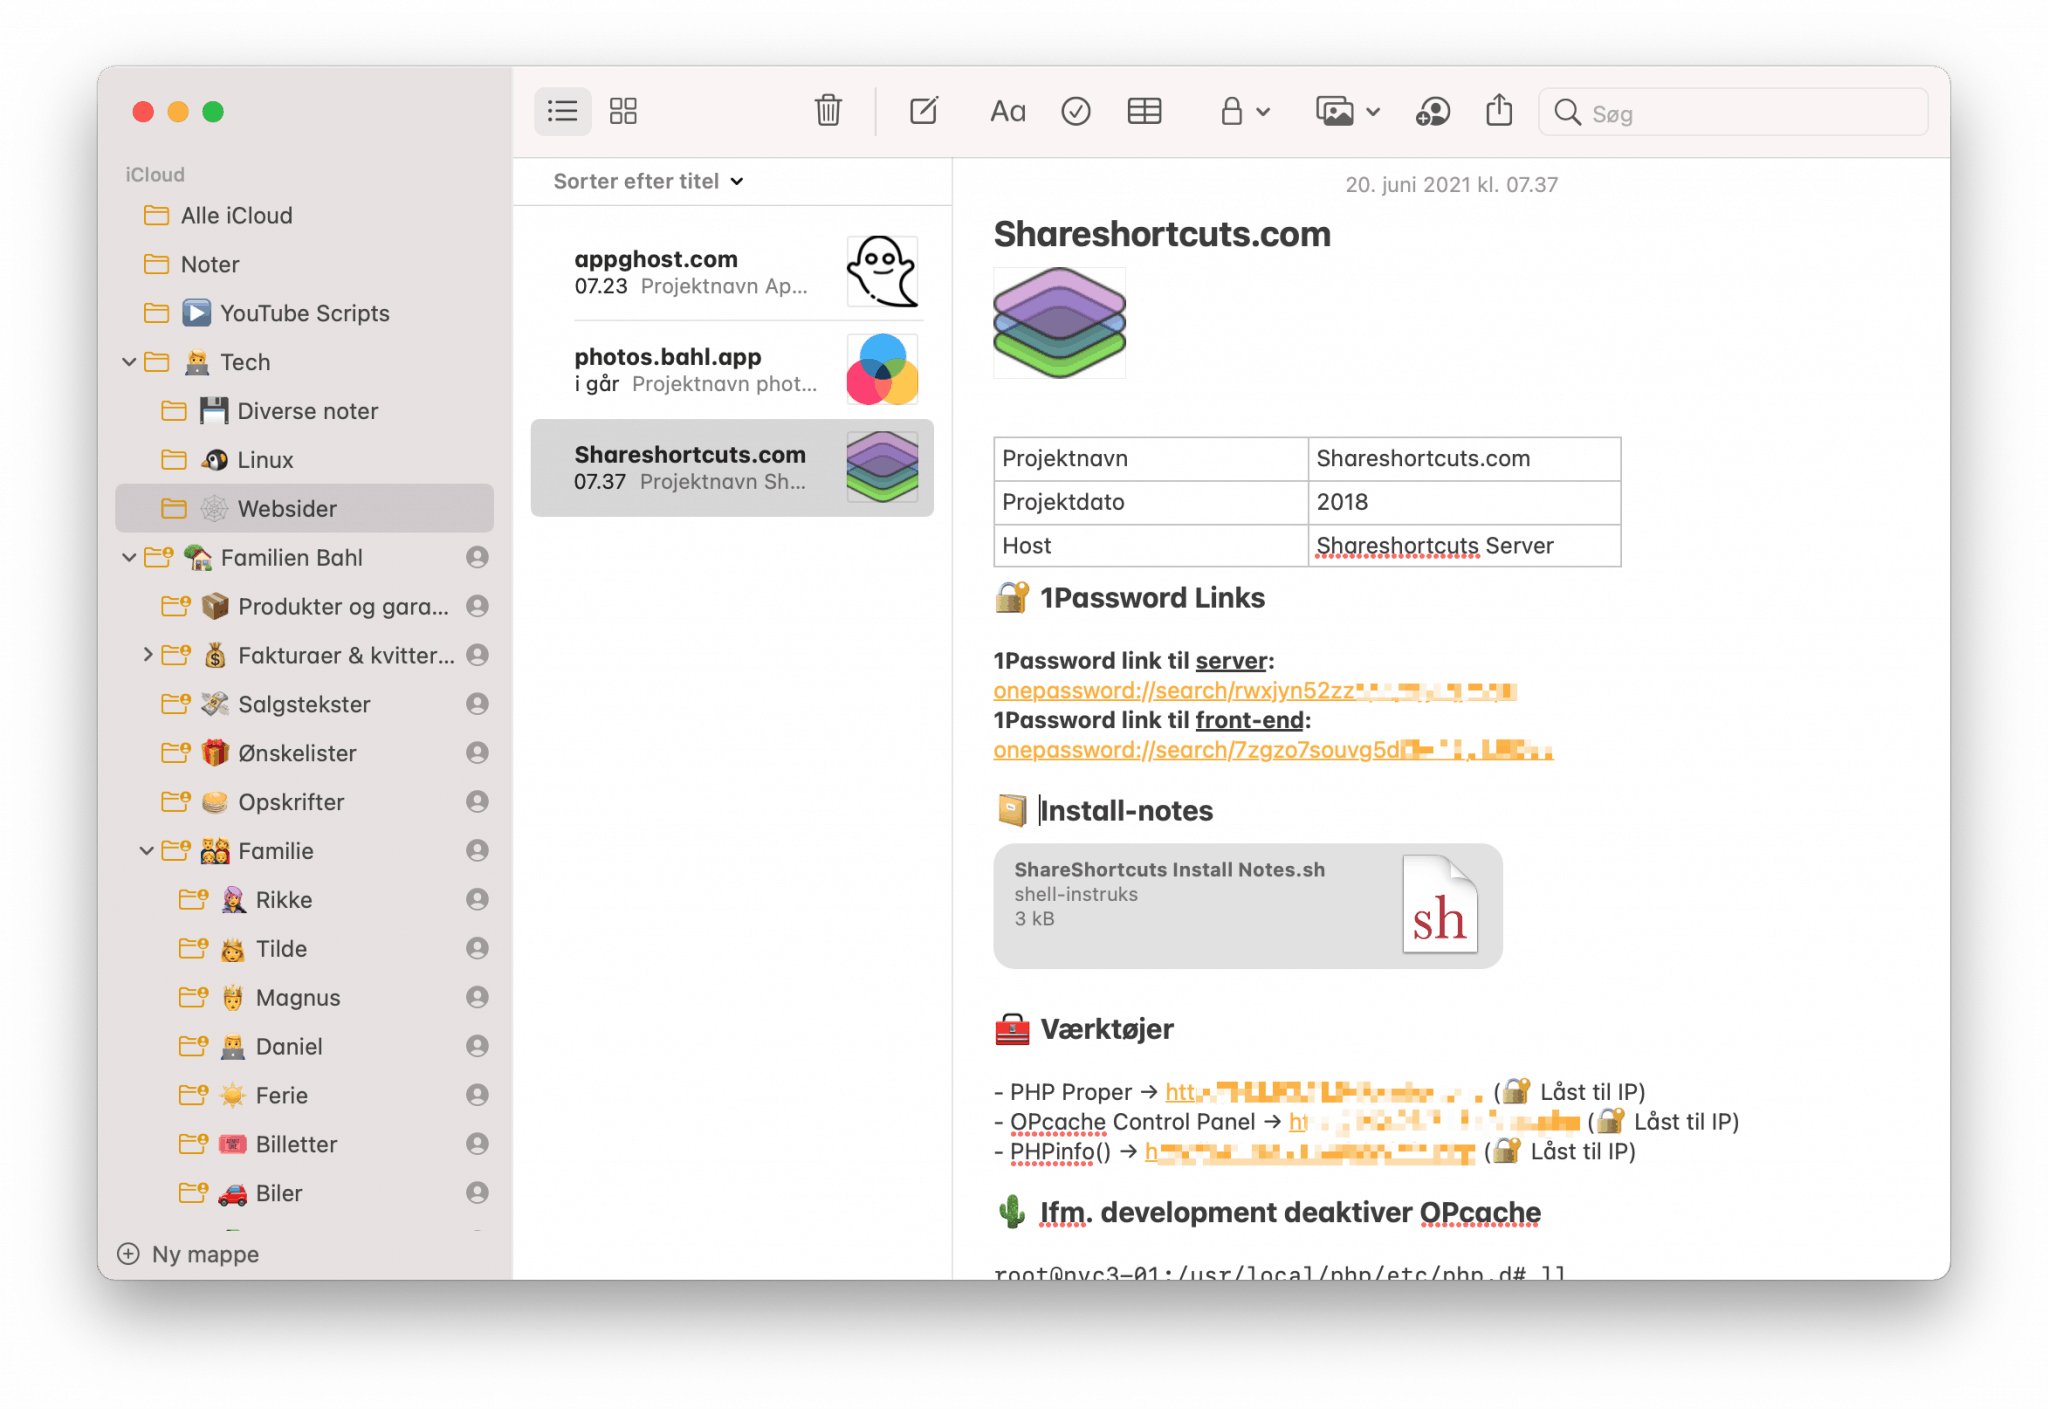Open the media attachments menu
Screen dimensions: 2048x1409
coord(1348,112)
